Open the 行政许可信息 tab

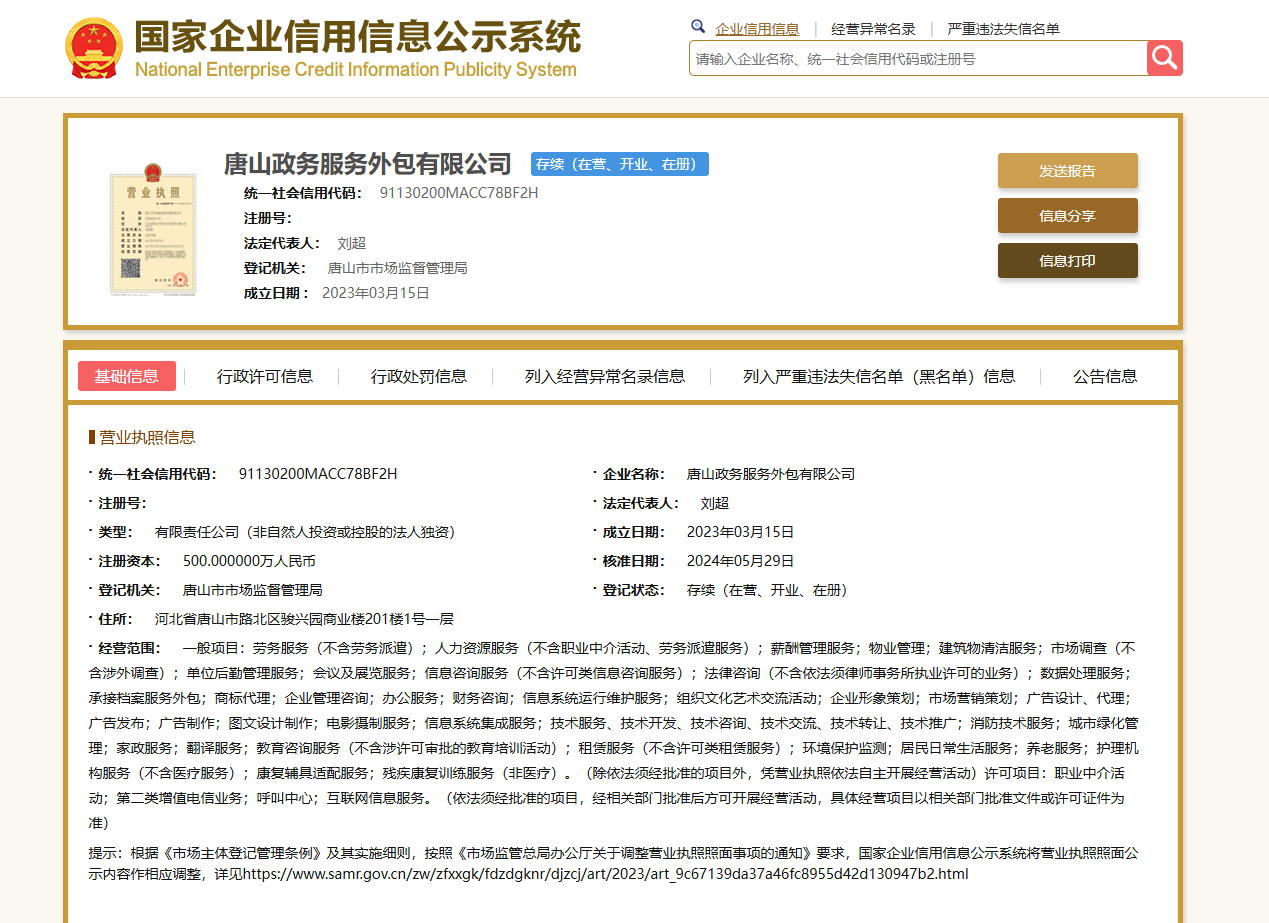tap(265, 376)
